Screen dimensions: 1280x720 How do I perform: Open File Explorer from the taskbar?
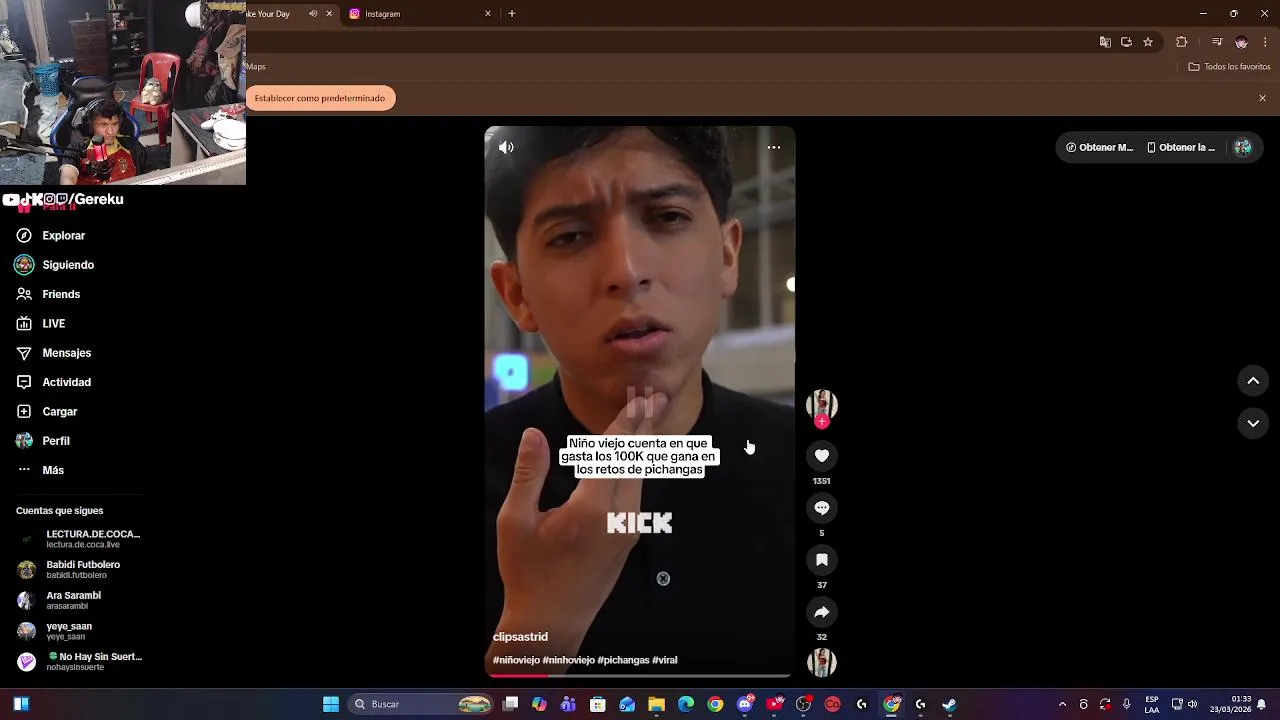coord(657,704)
